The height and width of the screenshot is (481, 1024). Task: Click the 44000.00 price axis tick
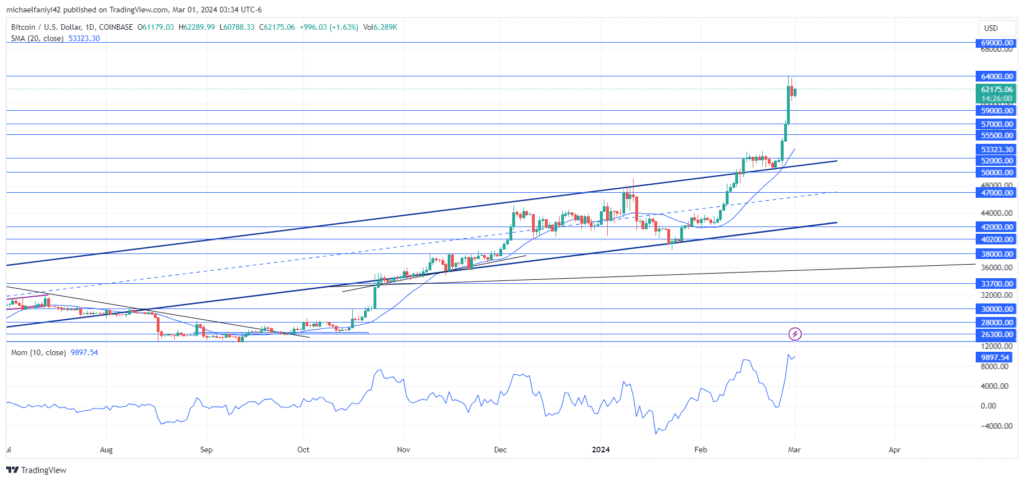click(997, 213)
